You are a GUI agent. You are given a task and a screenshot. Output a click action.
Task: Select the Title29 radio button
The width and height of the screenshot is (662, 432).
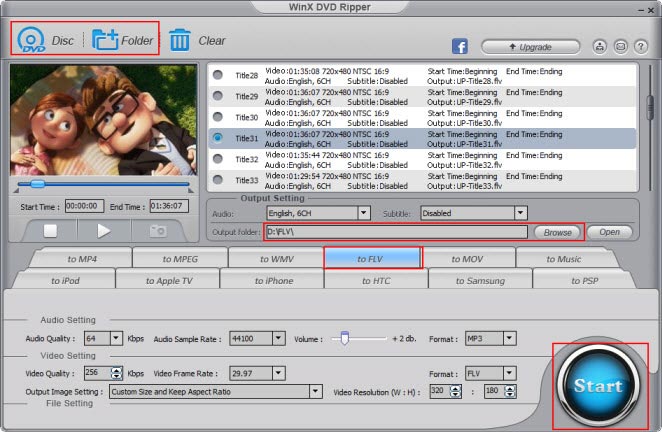tap(217, 96)
